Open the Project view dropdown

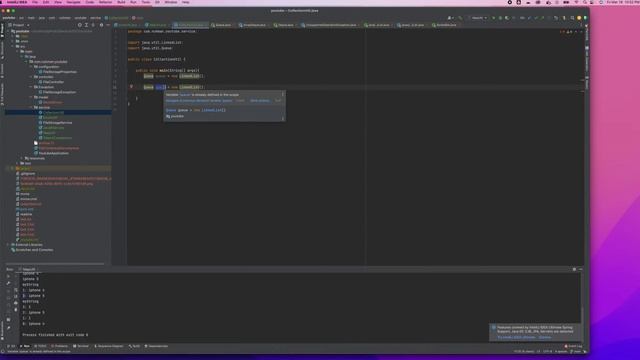[19, 25]
